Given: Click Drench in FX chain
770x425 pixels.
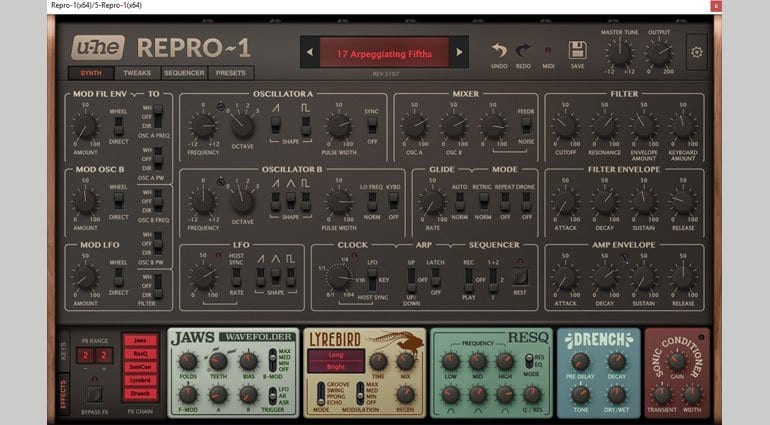Looking at the screenshot, I should (140, 394).
